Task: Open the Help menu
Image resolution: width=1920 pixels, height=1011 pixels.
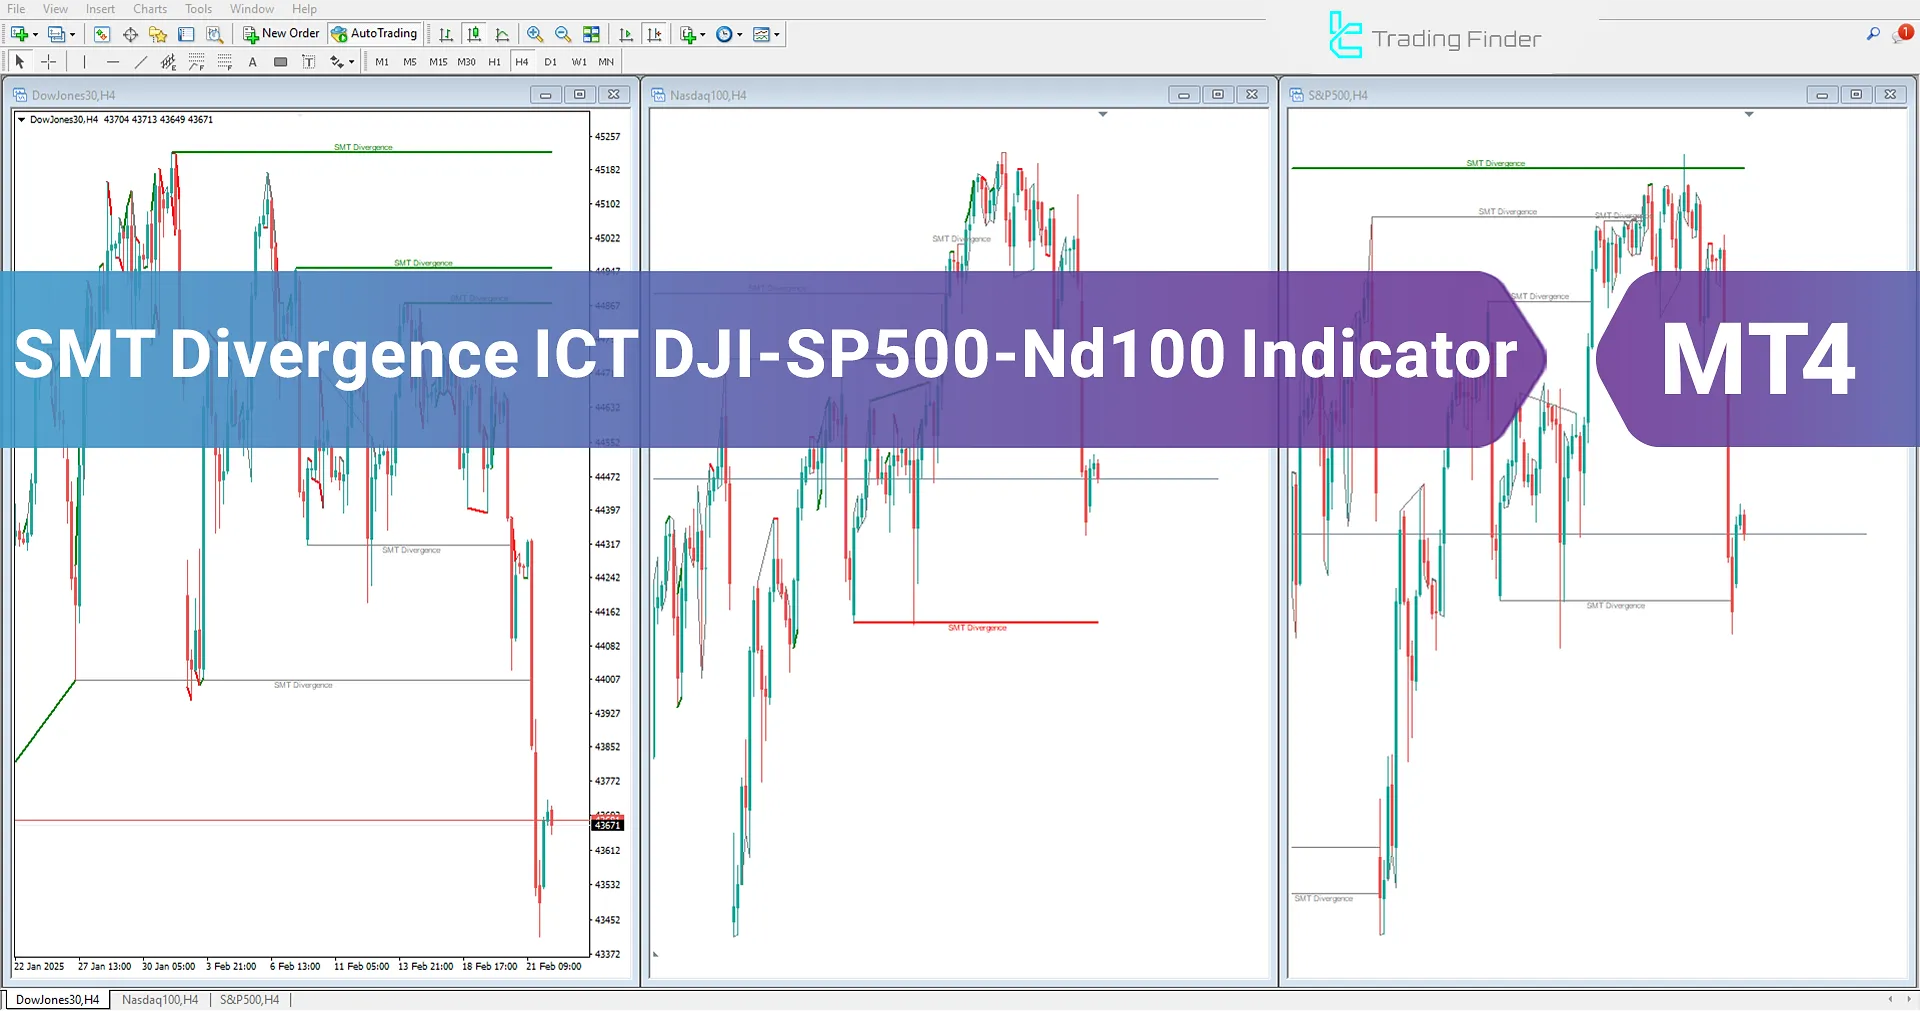Action: 304,9
